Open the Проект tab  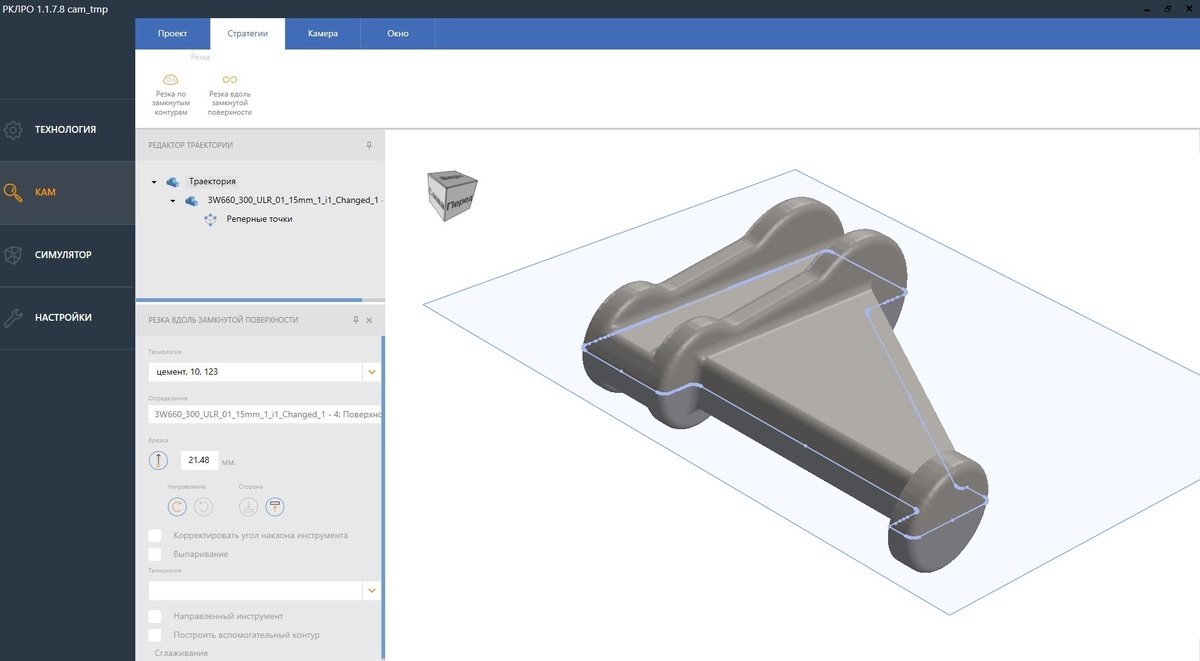[172, 33]
